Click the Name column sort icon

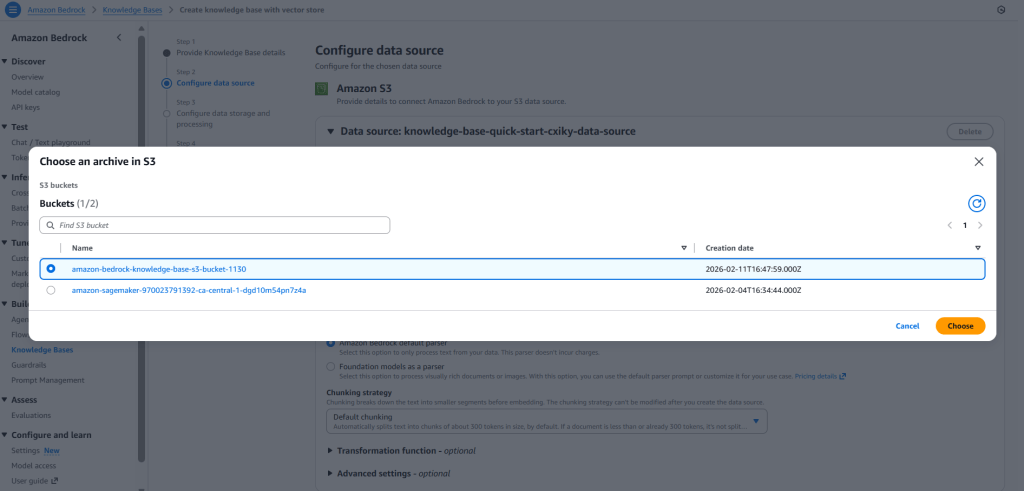[684, 248]
